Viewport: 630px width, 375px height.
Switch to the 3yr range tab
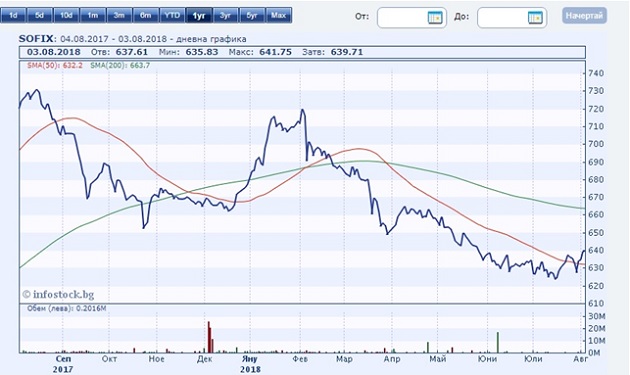pos(225,15)
